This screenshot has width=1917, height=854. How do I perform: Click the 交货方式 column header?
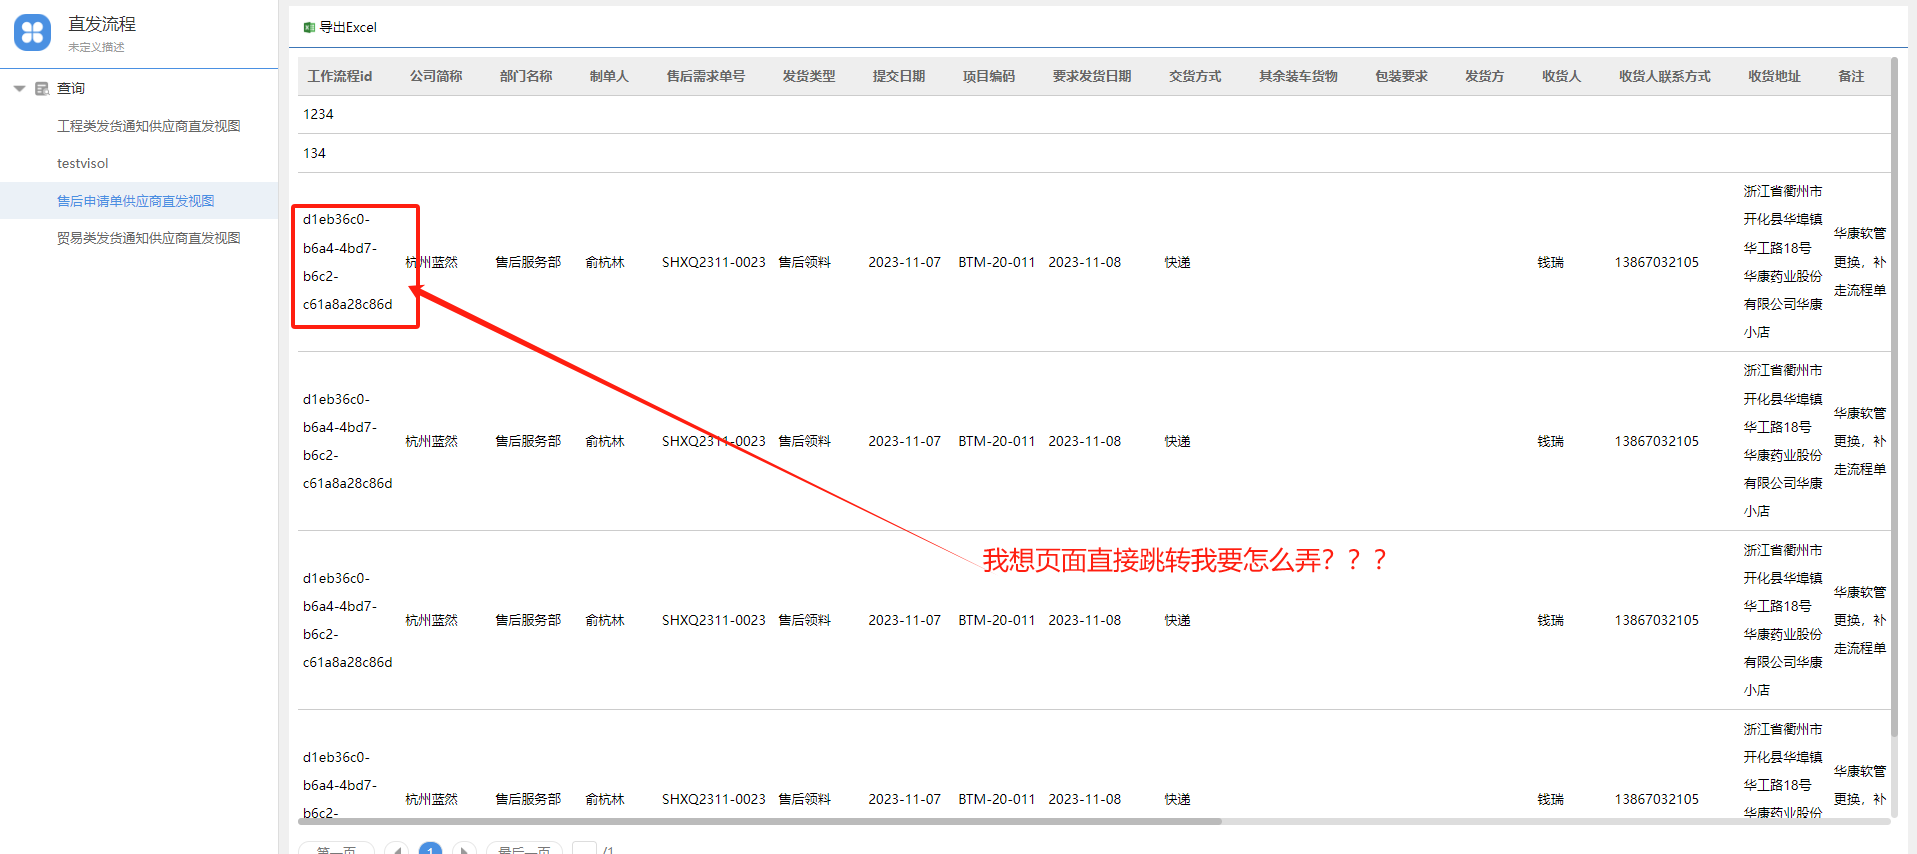pos(1195,76)
